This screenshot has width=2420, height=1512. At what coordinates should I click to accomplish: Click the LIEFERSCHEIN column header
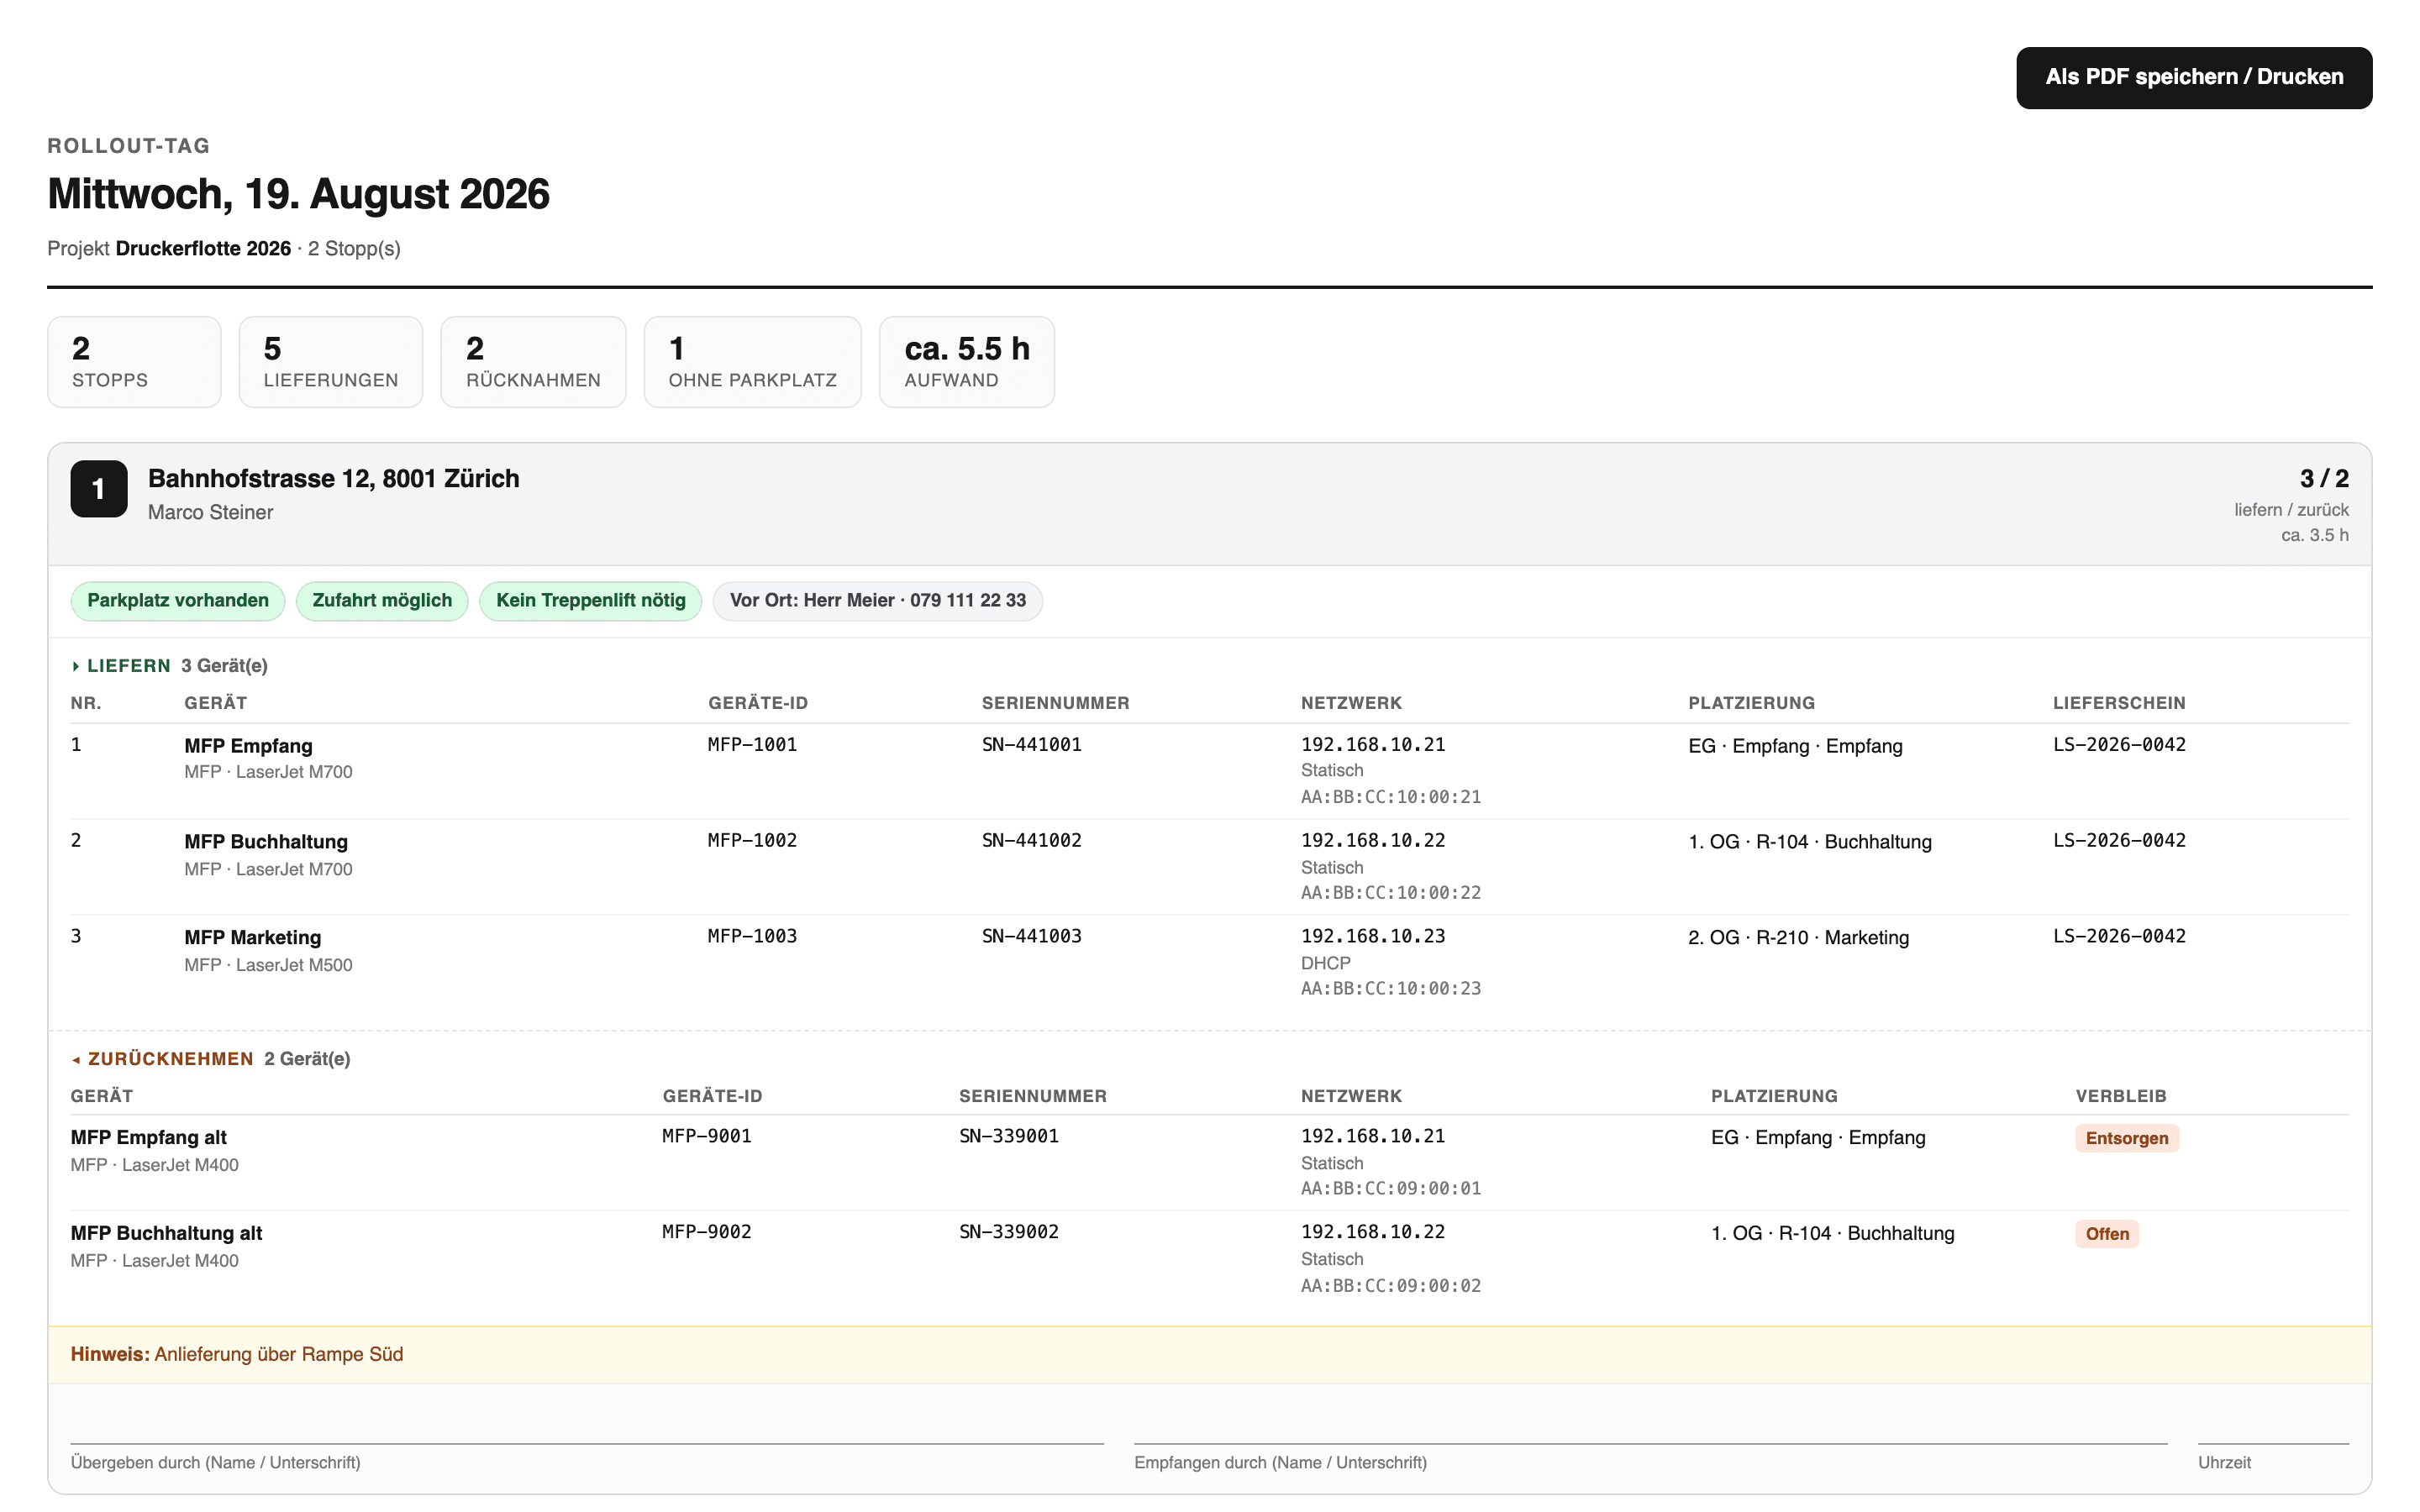2119,704
